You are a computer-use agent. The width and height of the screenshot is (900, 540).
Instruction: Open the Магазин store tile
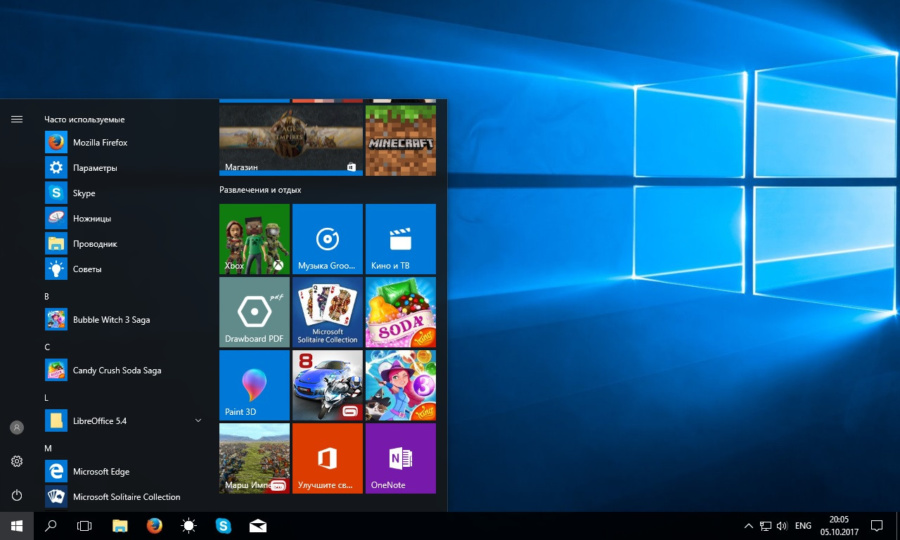coord(291,139)
